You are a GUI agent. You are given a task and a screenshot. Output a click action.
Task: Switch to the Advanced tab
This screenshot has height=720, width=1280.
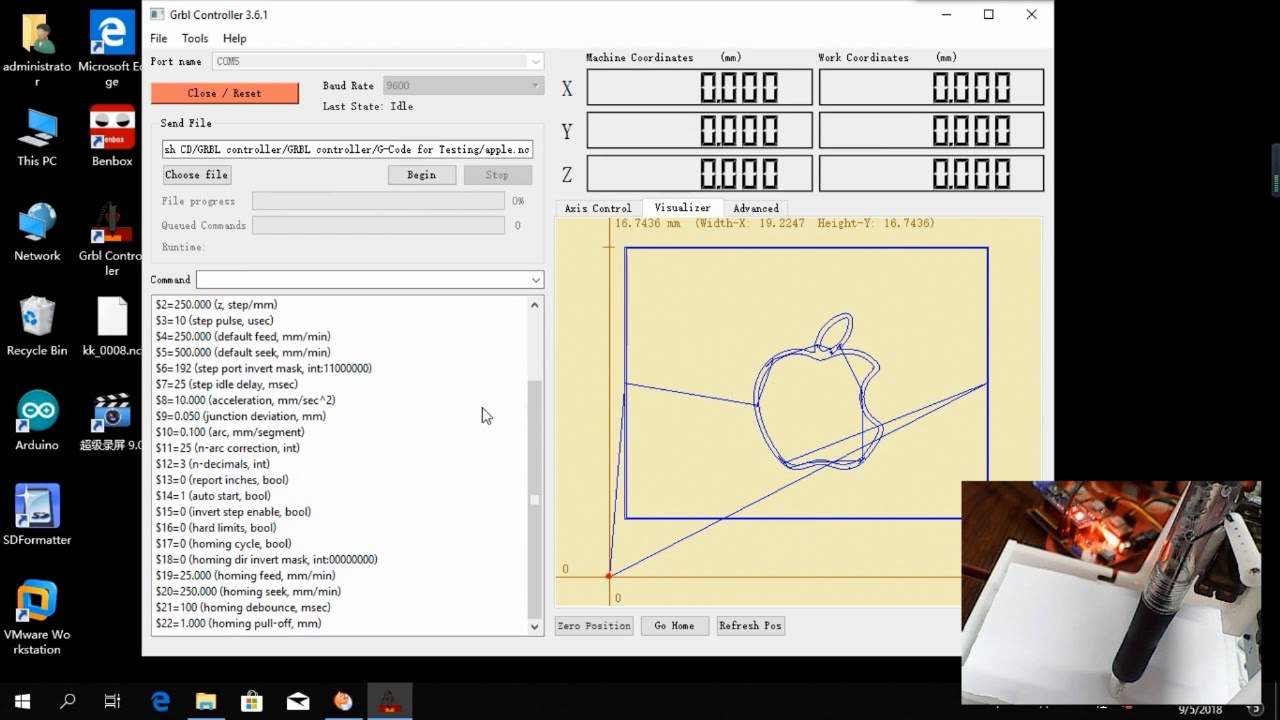(756, 208)
